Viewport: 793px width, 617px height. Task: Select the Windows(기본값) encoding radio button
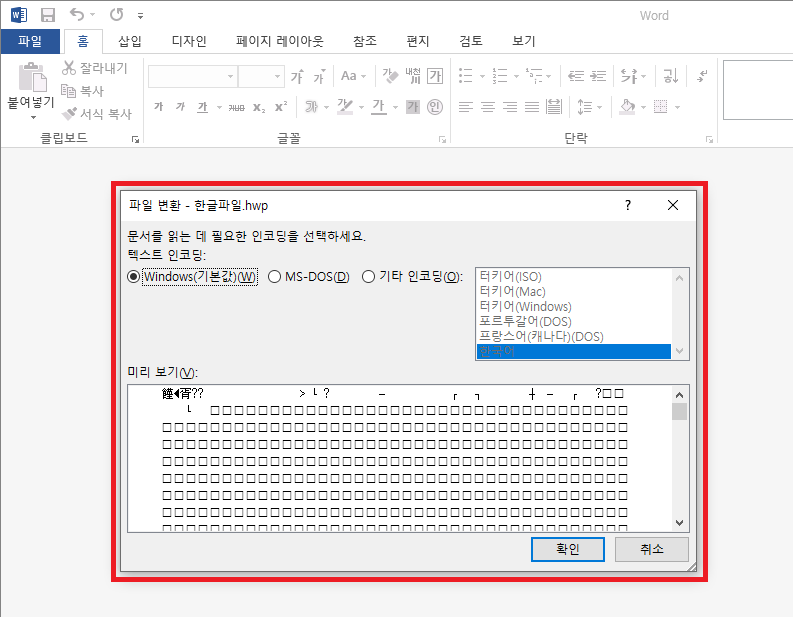click(134, 277)
